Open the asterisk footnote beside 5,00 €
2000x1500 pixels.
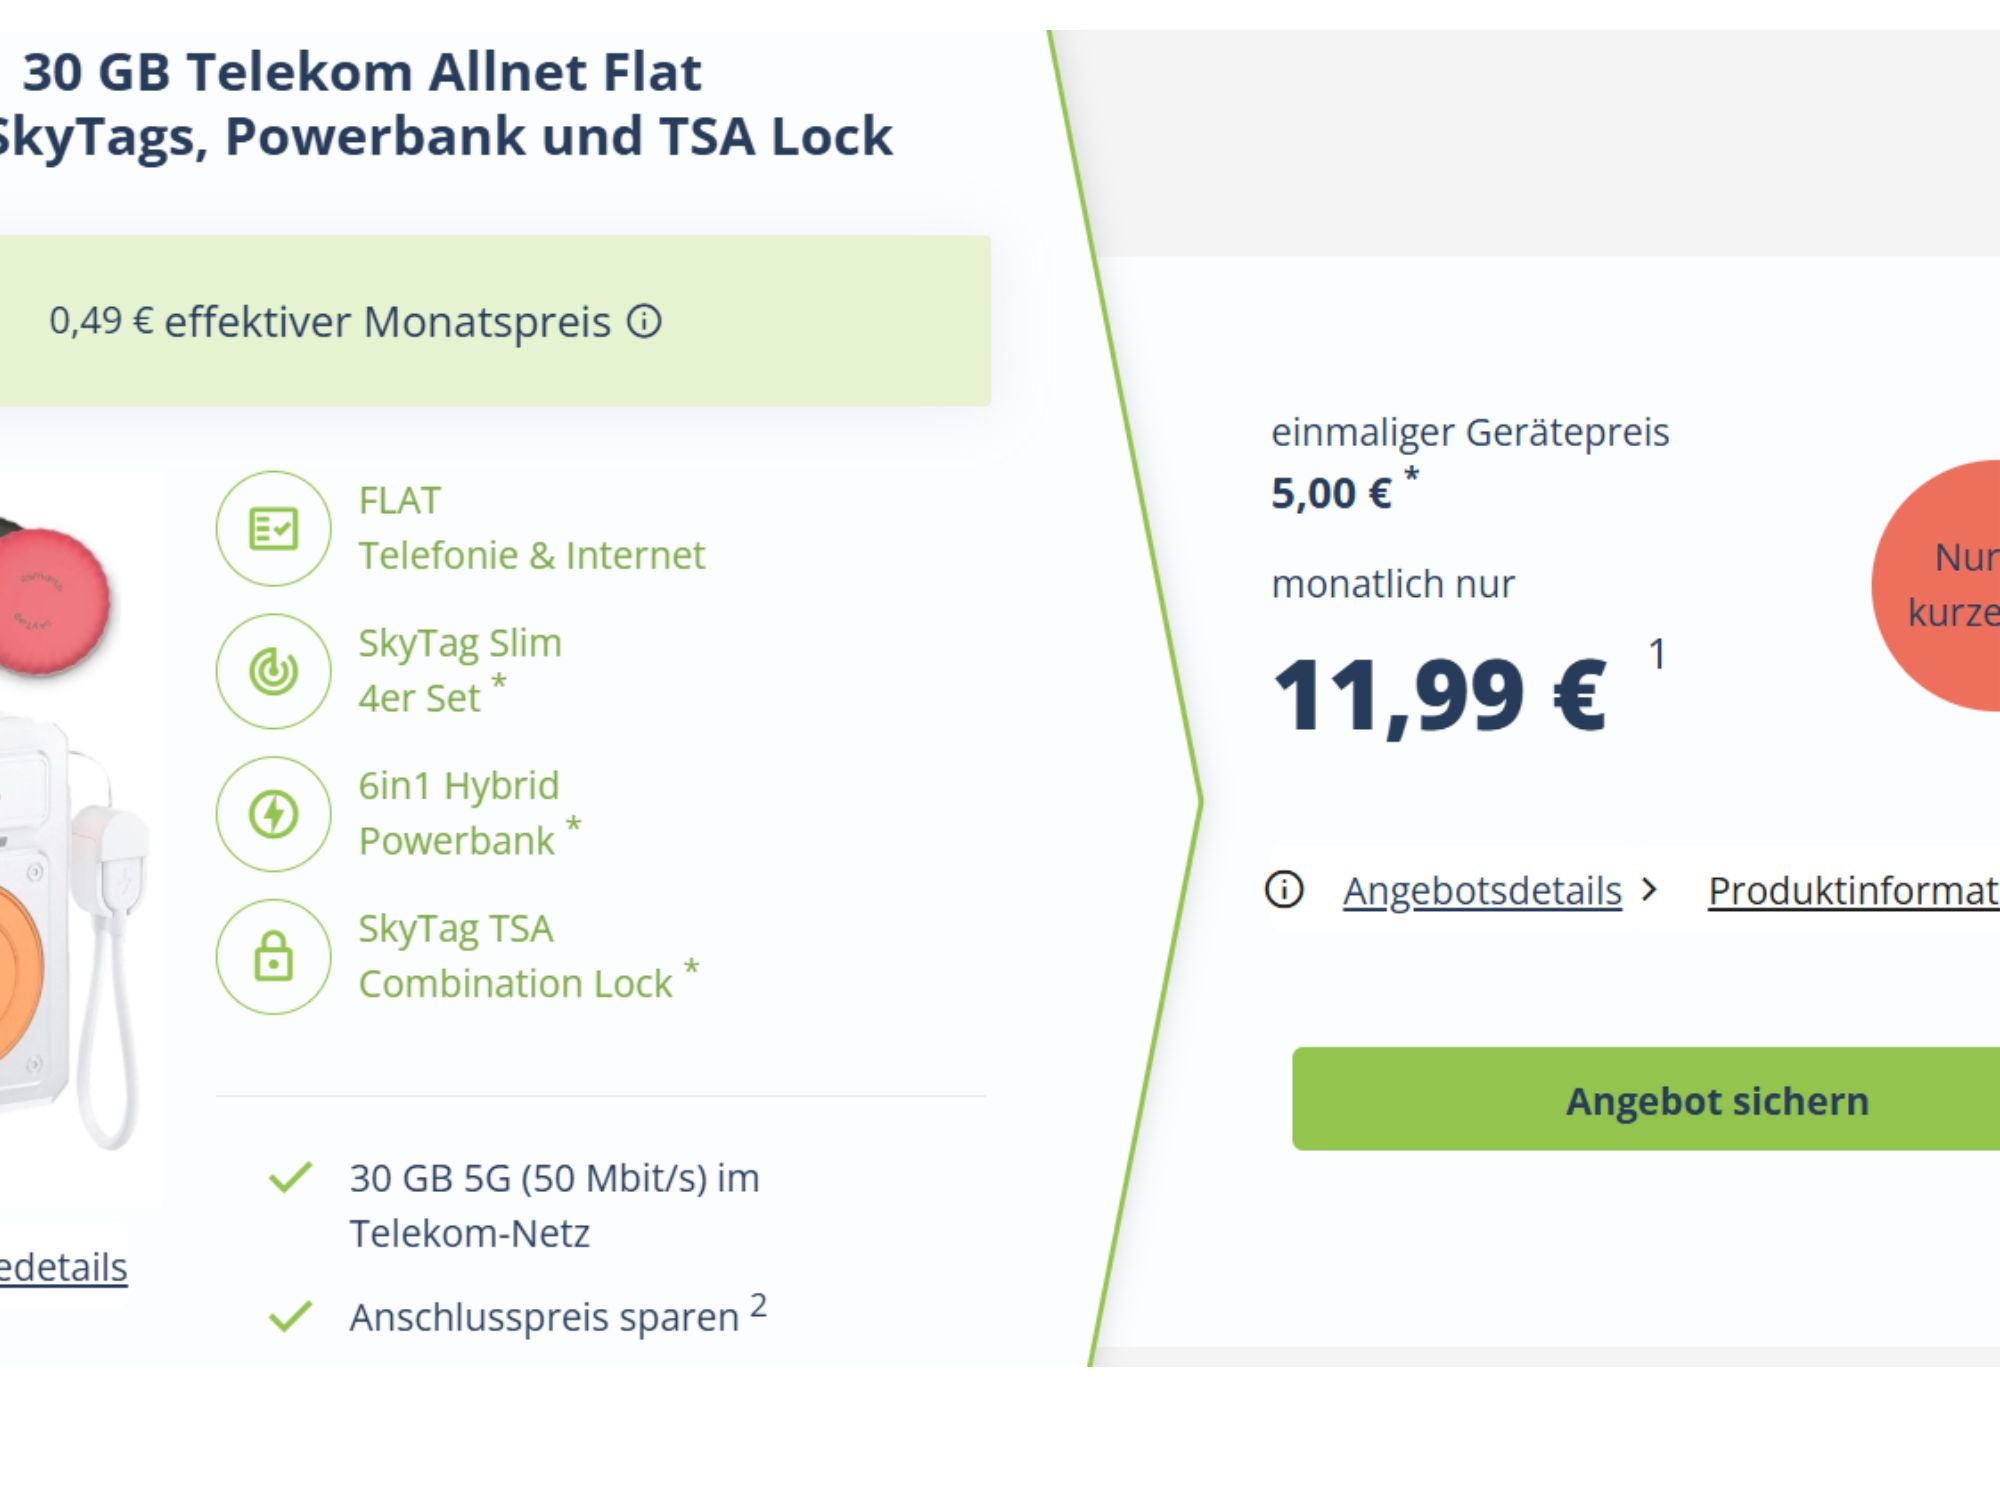click(x=1412, y=474)
